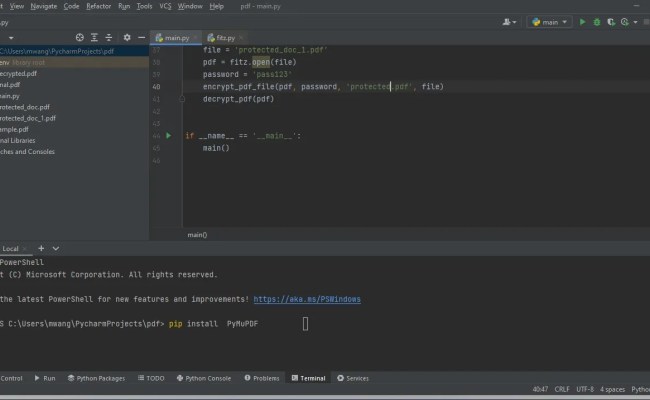Open the Run menu
650x400 pixels.
tap(124, 6)
